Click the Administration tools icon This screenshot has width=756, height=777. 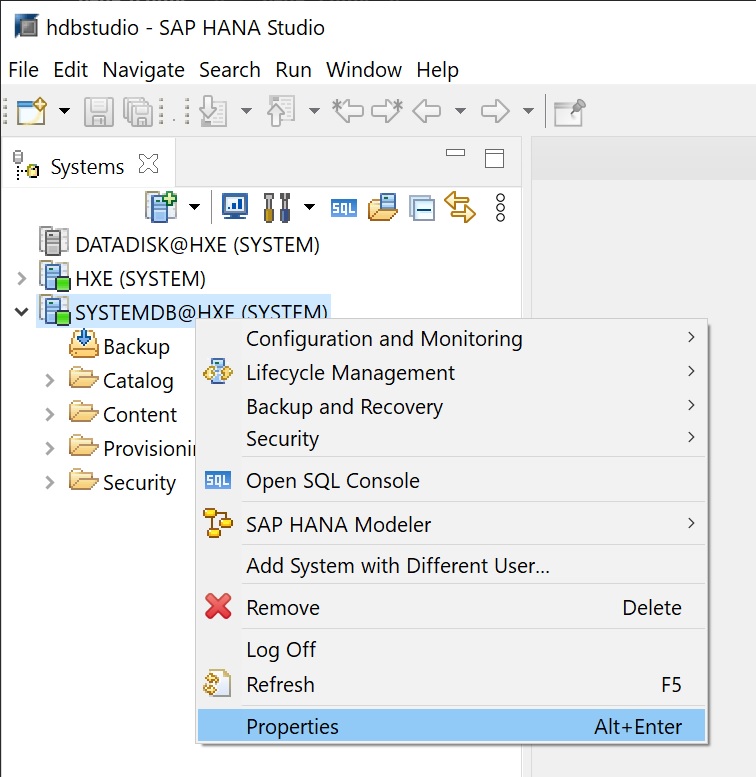coord(276,207)
